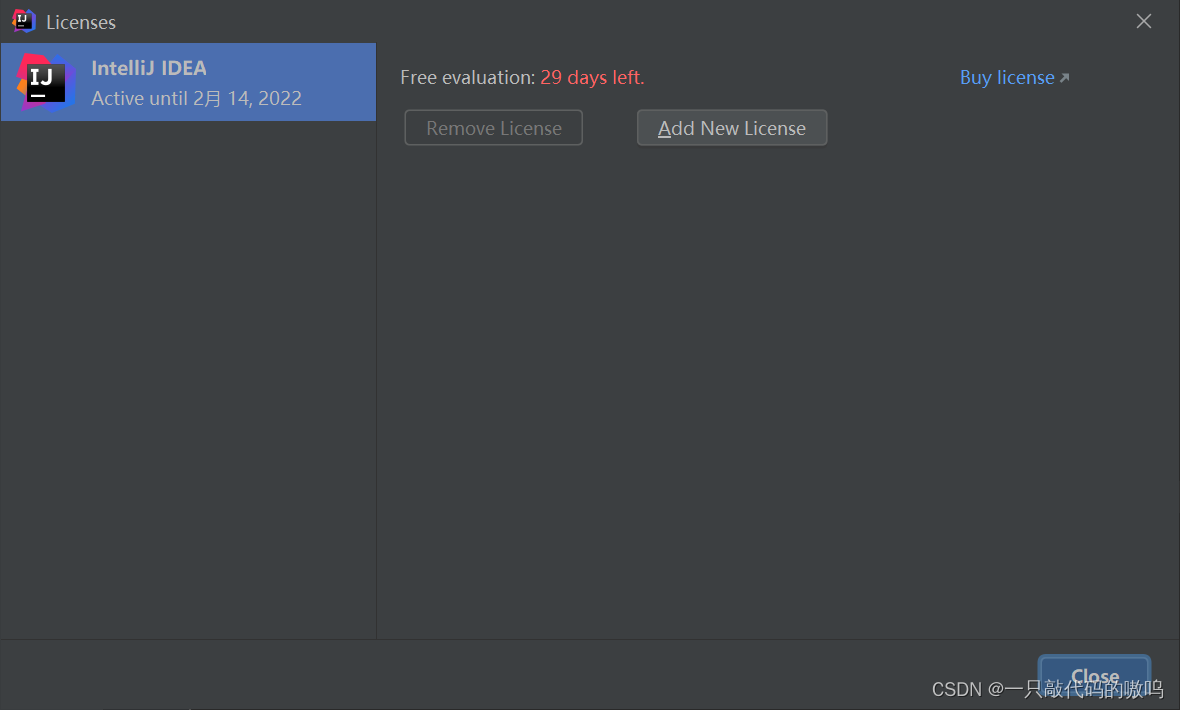Click the '29 days left.' text
The height and width of the screenshot is (710, 1180).
(x=592, y=78)
